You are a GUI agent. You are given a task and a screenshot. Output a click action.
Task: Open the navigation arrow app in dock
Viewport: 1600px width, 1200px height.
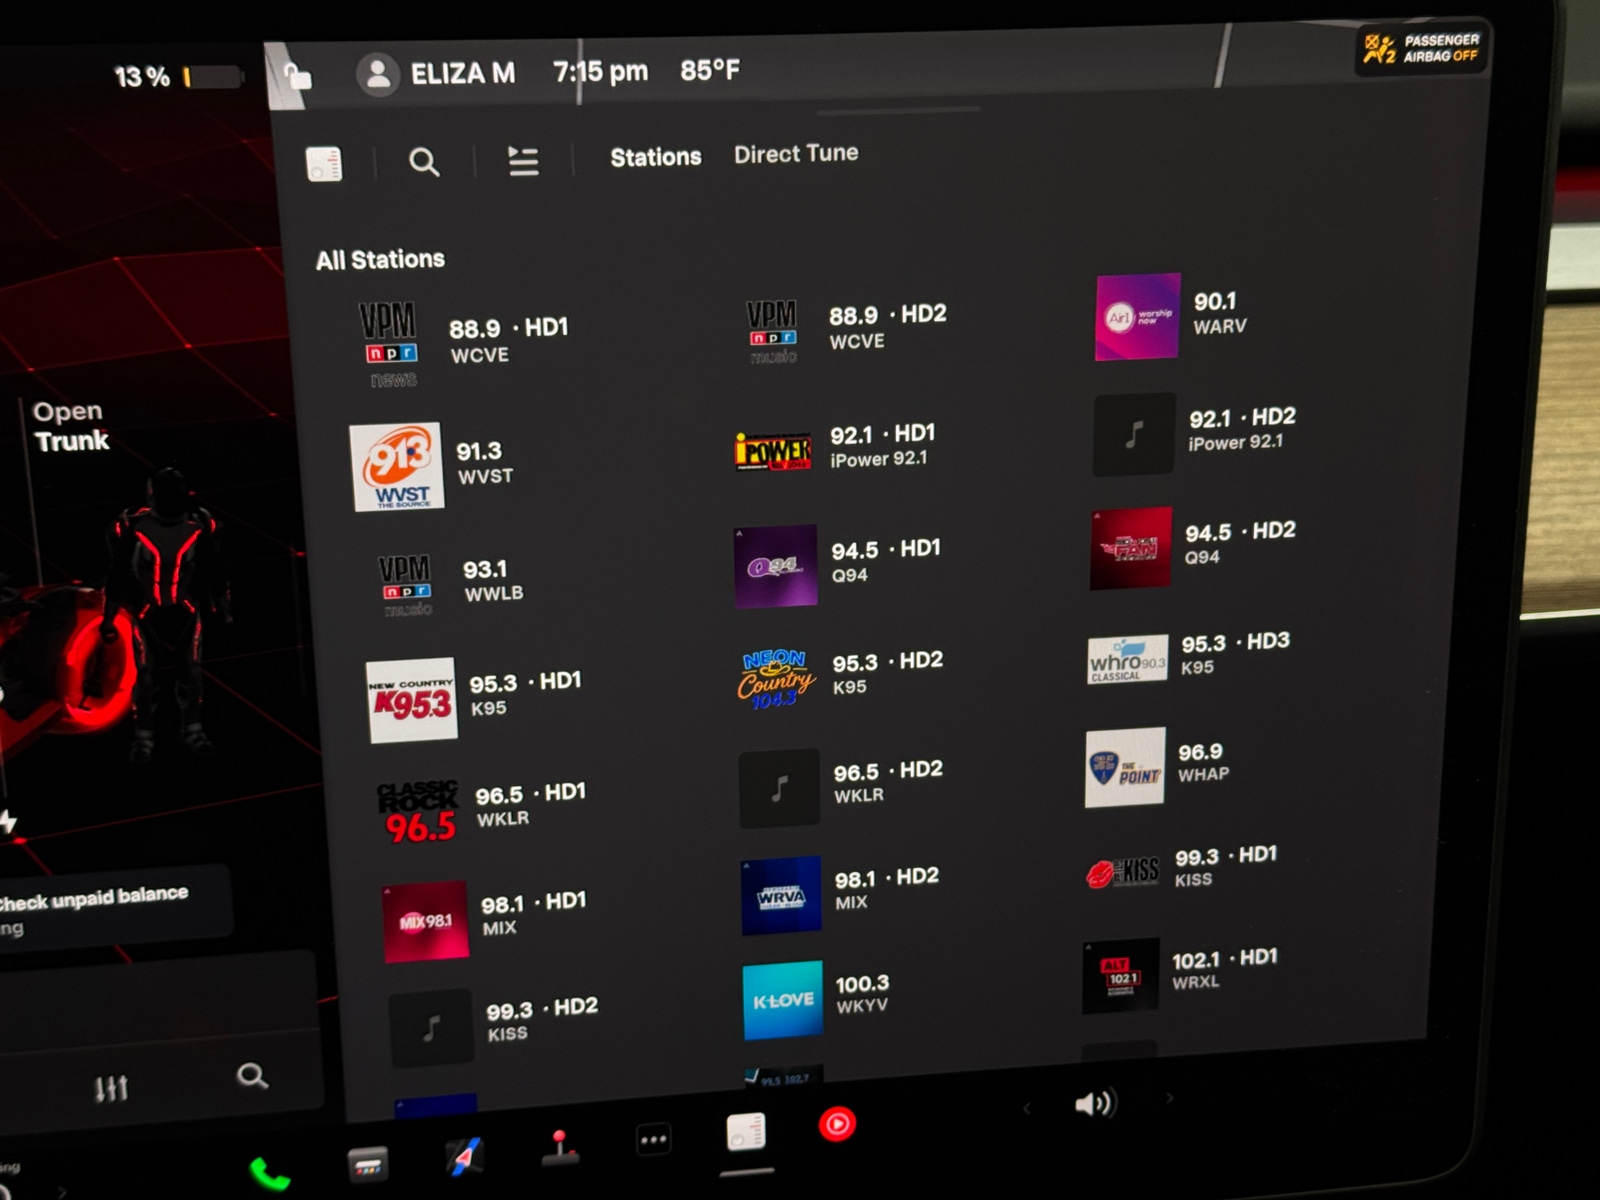pyautogui.click(x=463, y=1155)
